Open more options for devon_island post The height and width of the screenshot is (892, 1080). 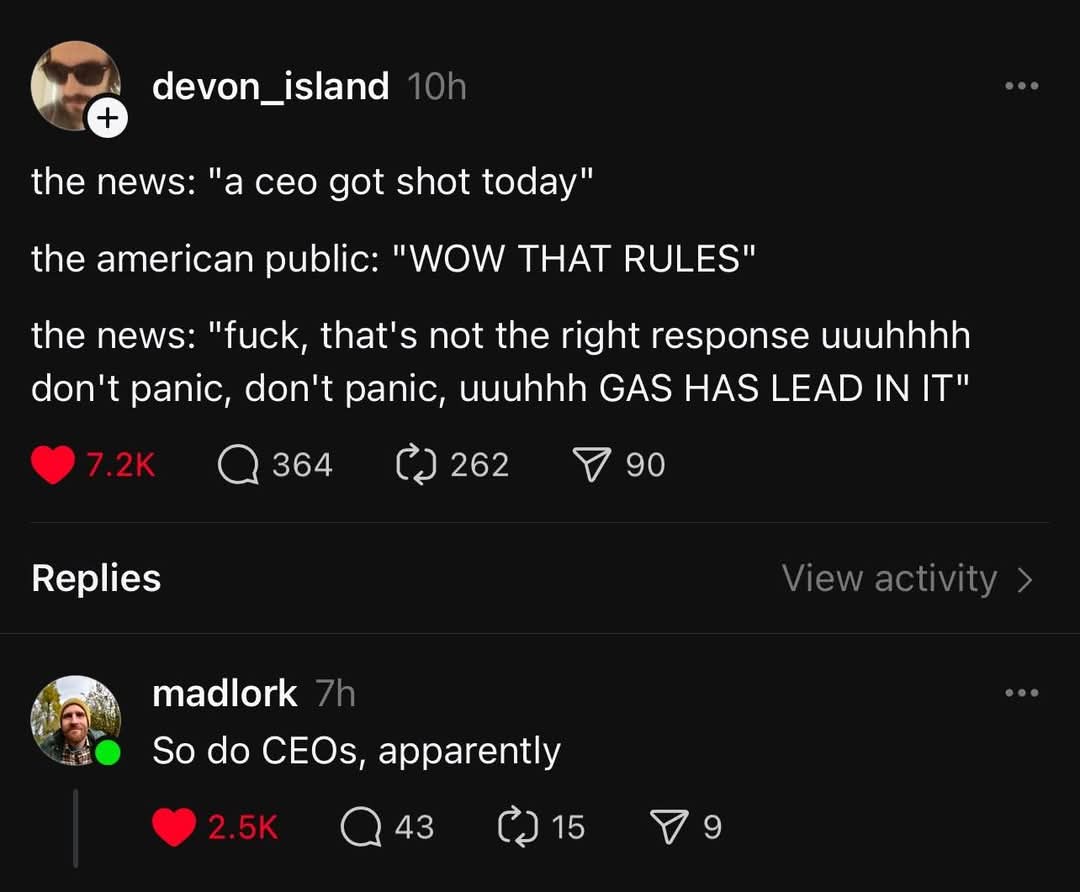click(1022, 86)
